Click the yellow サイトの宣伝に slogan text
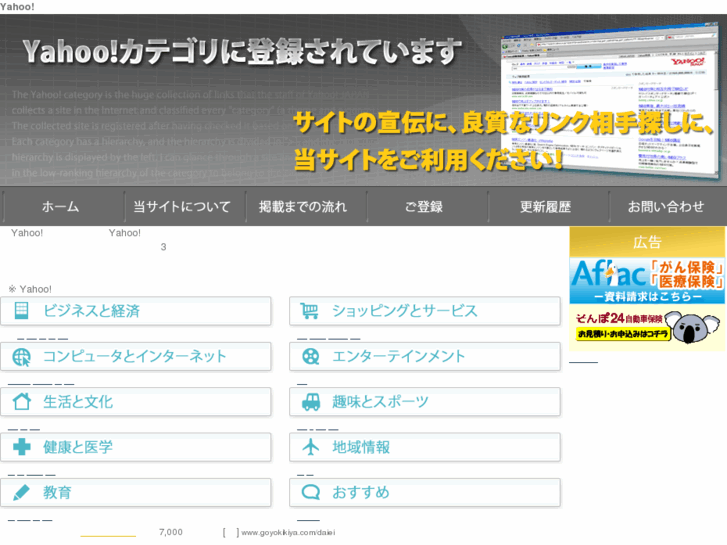727x545 pixels. (503, 122)
